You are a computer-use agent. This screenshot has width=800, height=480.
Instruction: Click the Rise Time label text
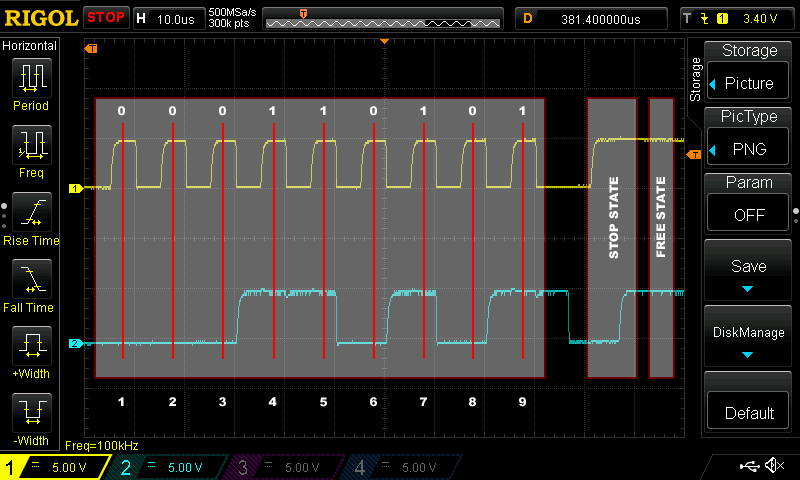click(31, 241)
